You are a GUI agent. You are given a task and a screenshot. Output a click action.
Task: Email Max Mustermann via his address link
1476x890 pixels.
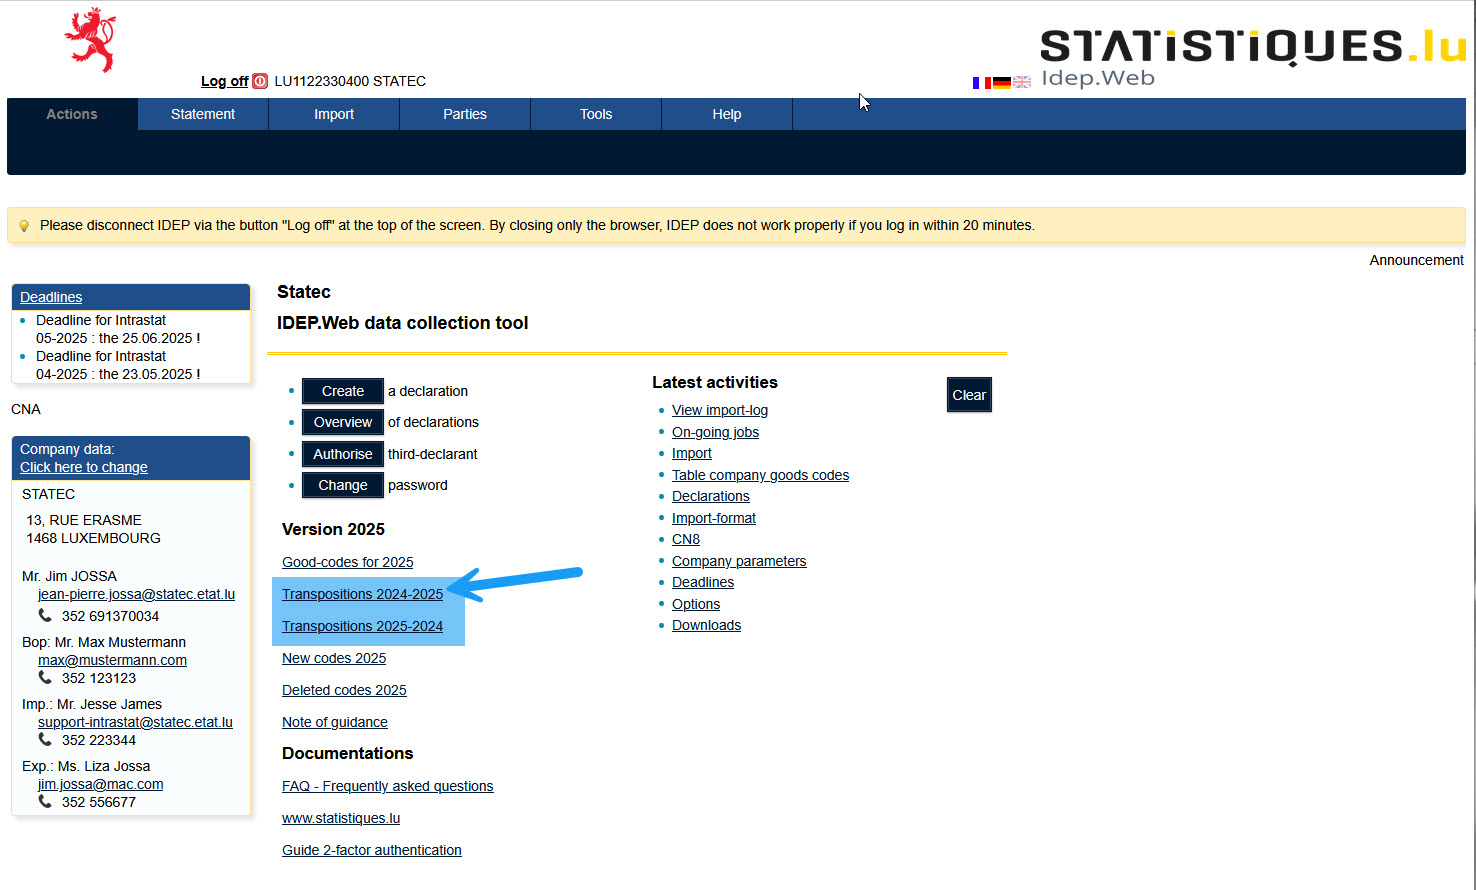[x=112, y=660]
